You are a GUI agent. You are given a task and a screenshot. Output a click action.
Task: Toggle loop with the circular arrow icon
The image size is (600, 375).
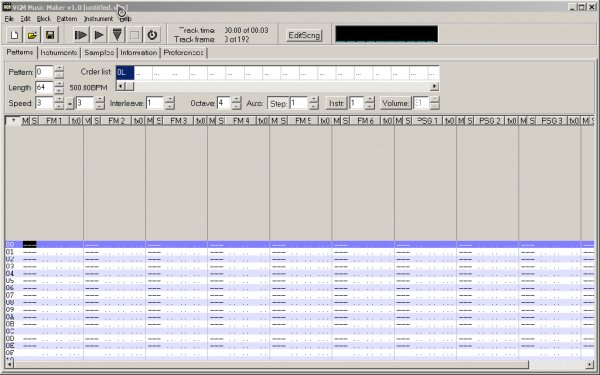tap(152, 35)
